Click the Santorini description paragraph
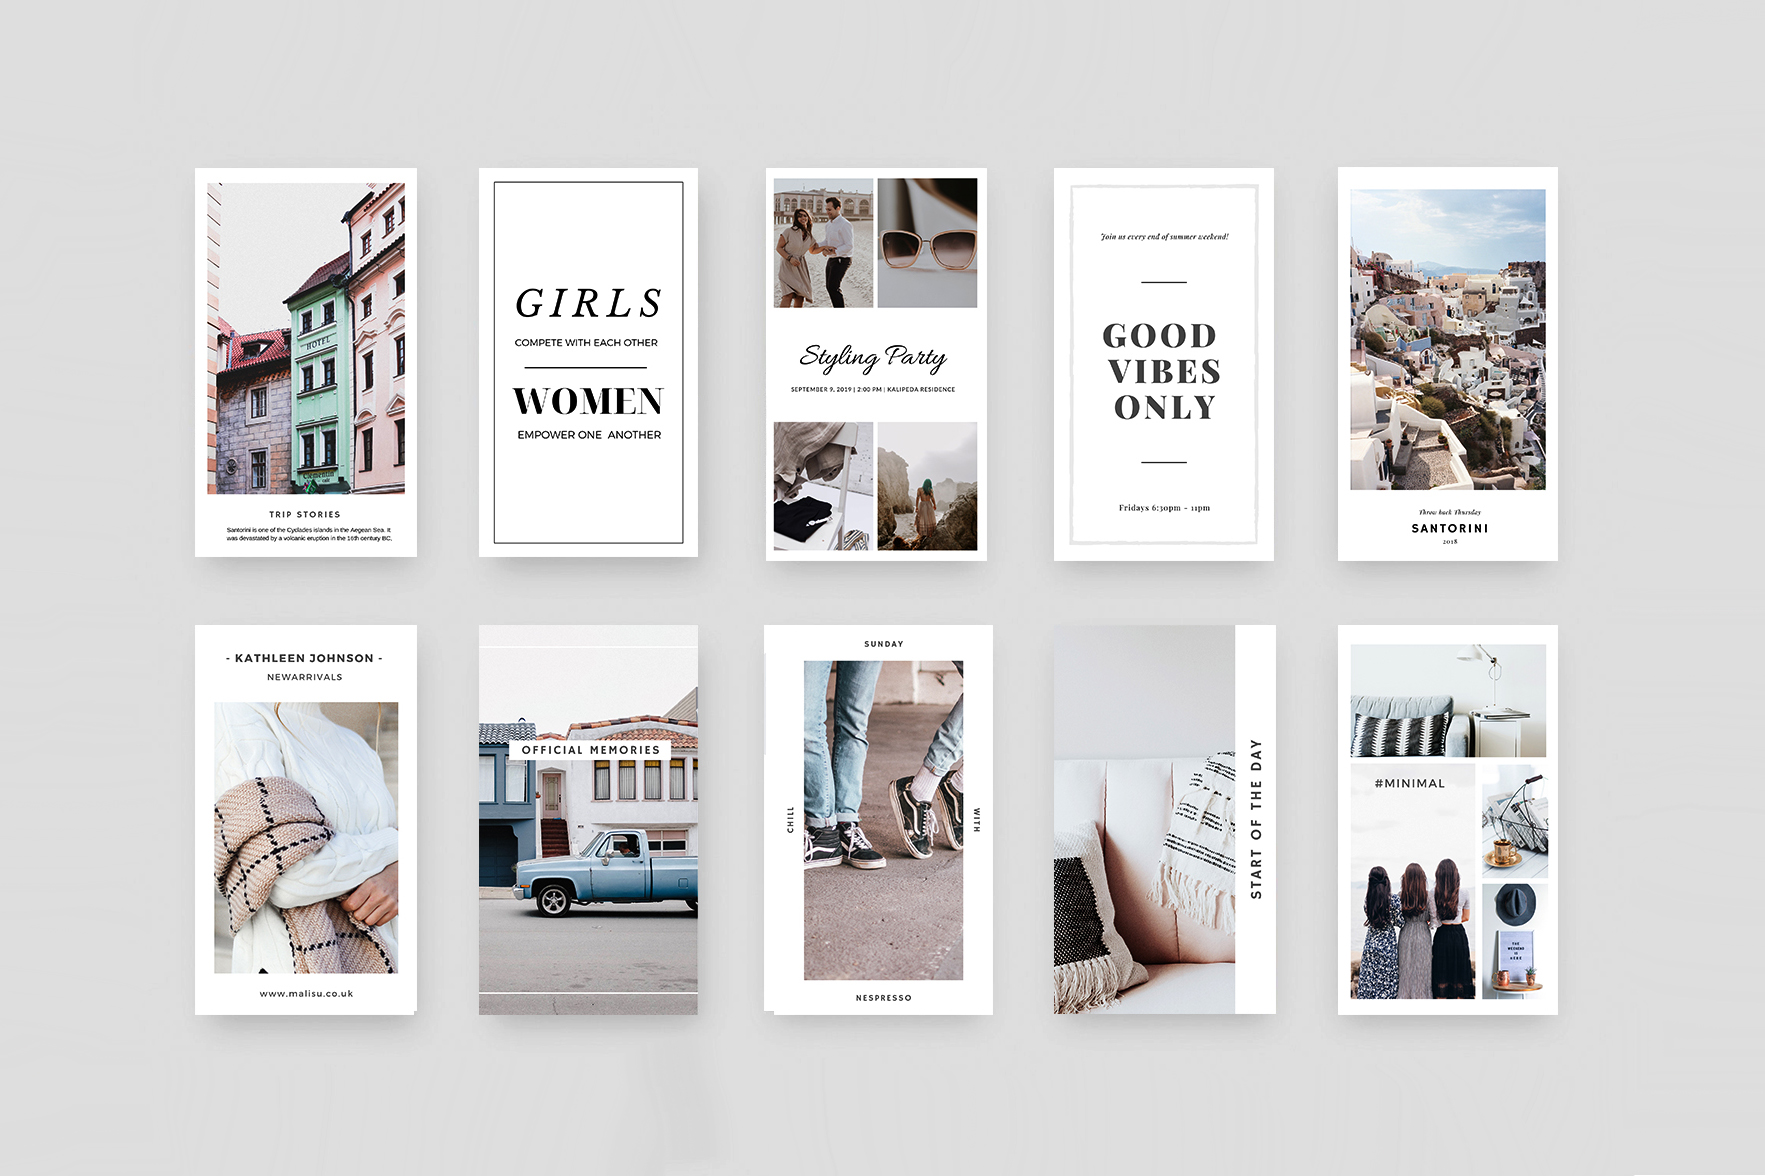The width and height of the screenshot is (1765, 1176). pyautogui.click(x=308, y=534)
